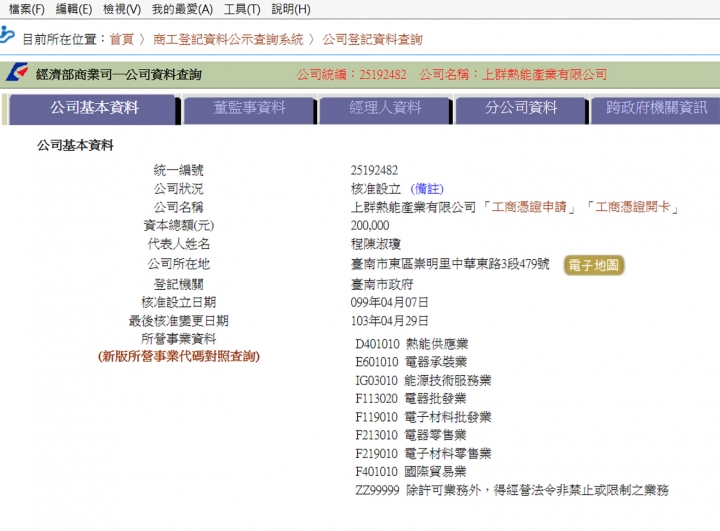The height and width of the screenshot is (531, 720).
Task: Click the 最後核准變更日期 field label
Action: (x=179, y=321)
